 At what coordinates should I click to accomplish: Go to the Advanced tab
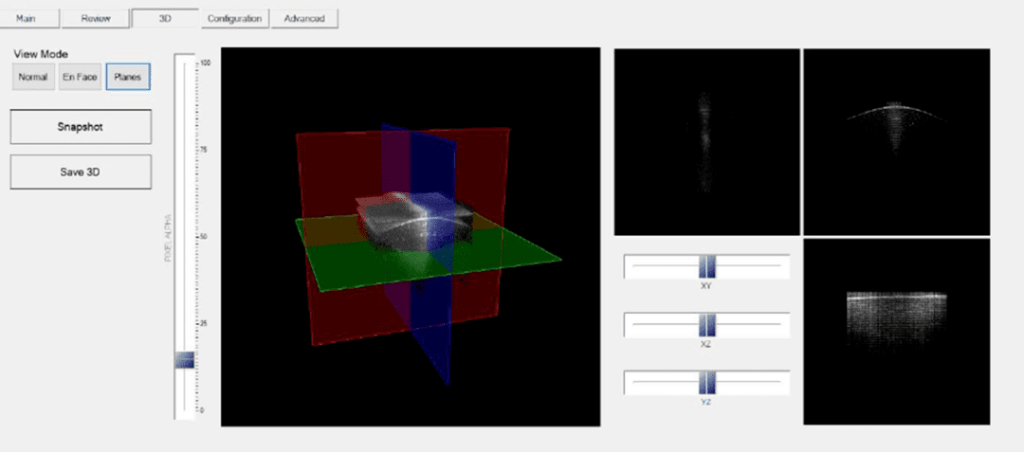click(304, 18)
